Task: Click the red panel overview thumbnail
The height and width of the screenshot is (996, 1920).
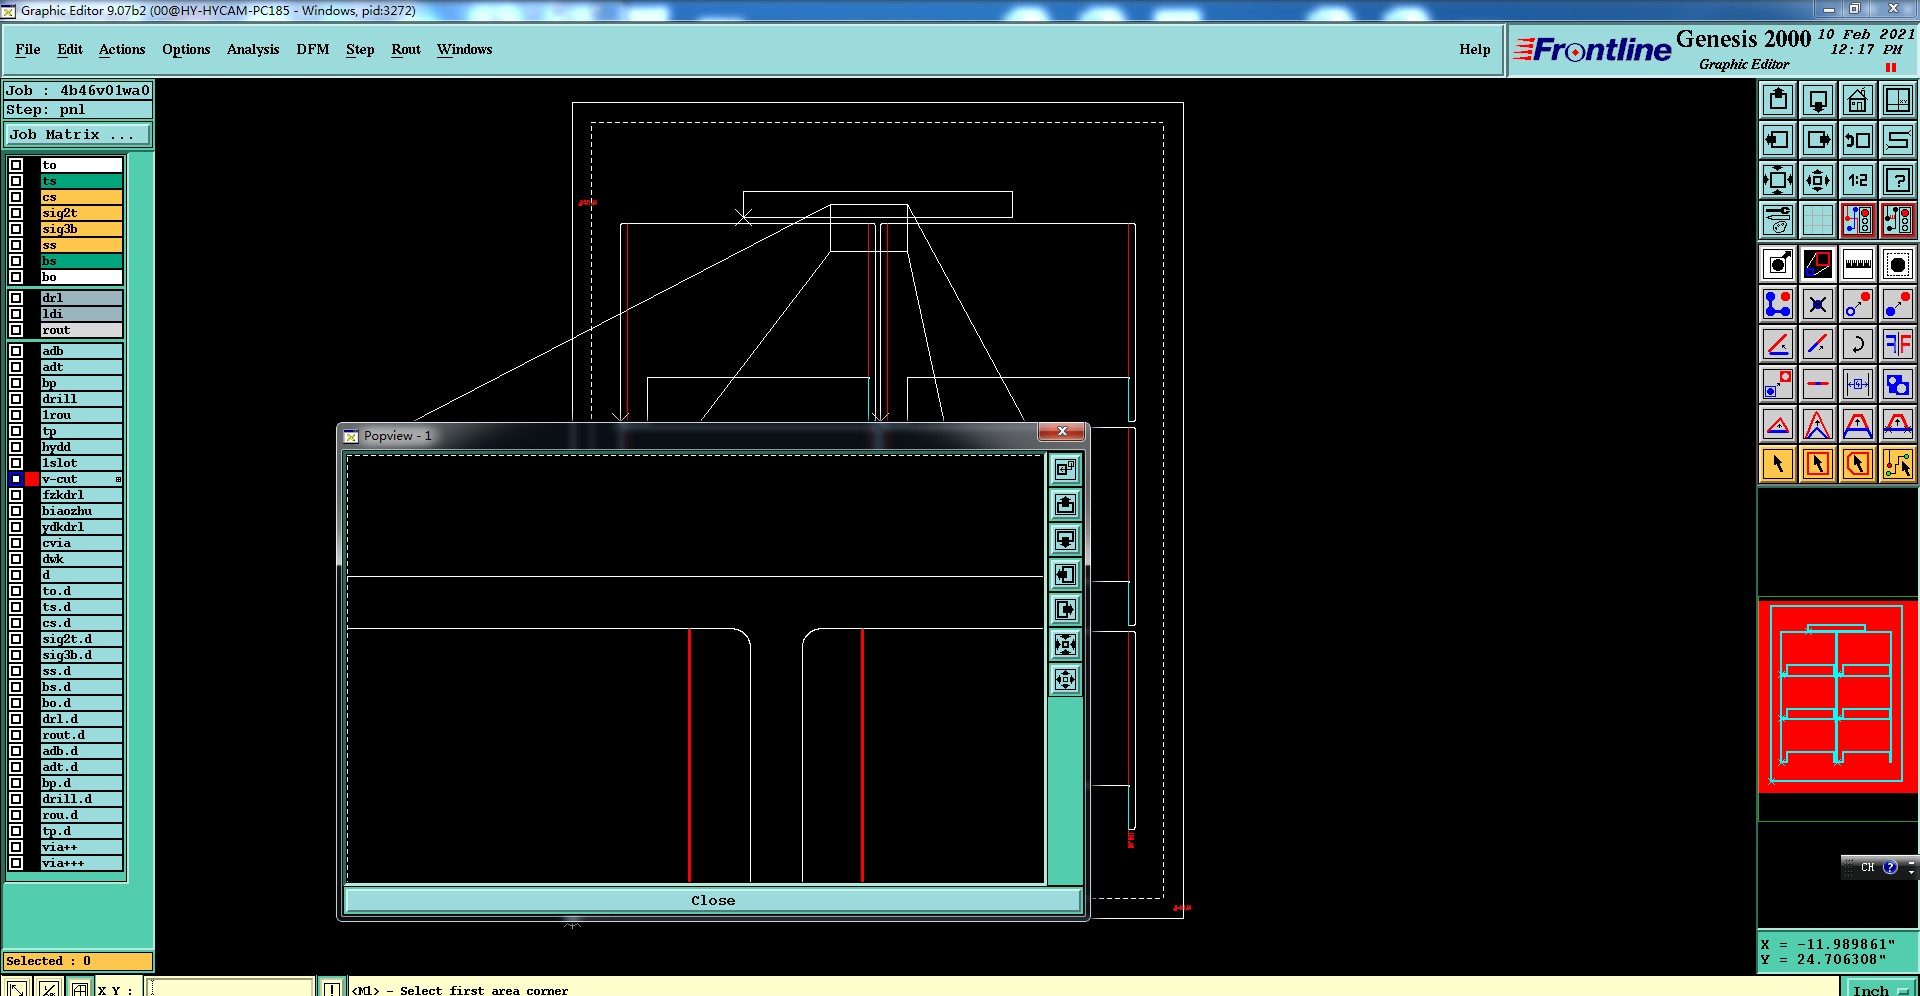Action: 1837,696
